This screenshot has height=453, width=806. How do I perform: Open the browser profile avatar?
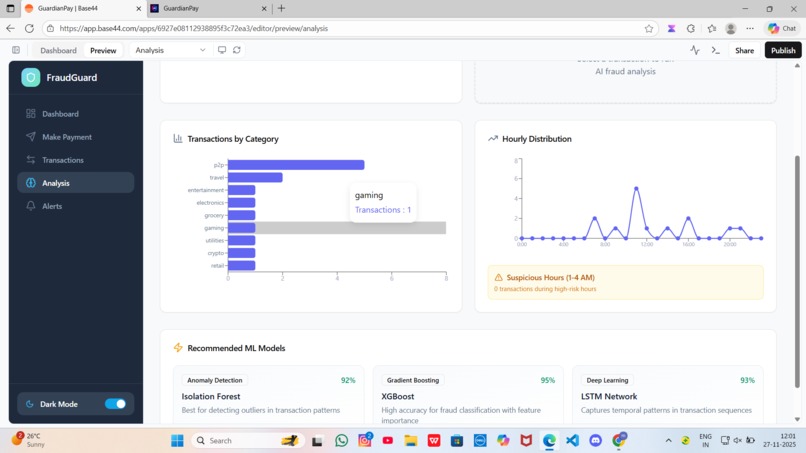click(730, 28)
